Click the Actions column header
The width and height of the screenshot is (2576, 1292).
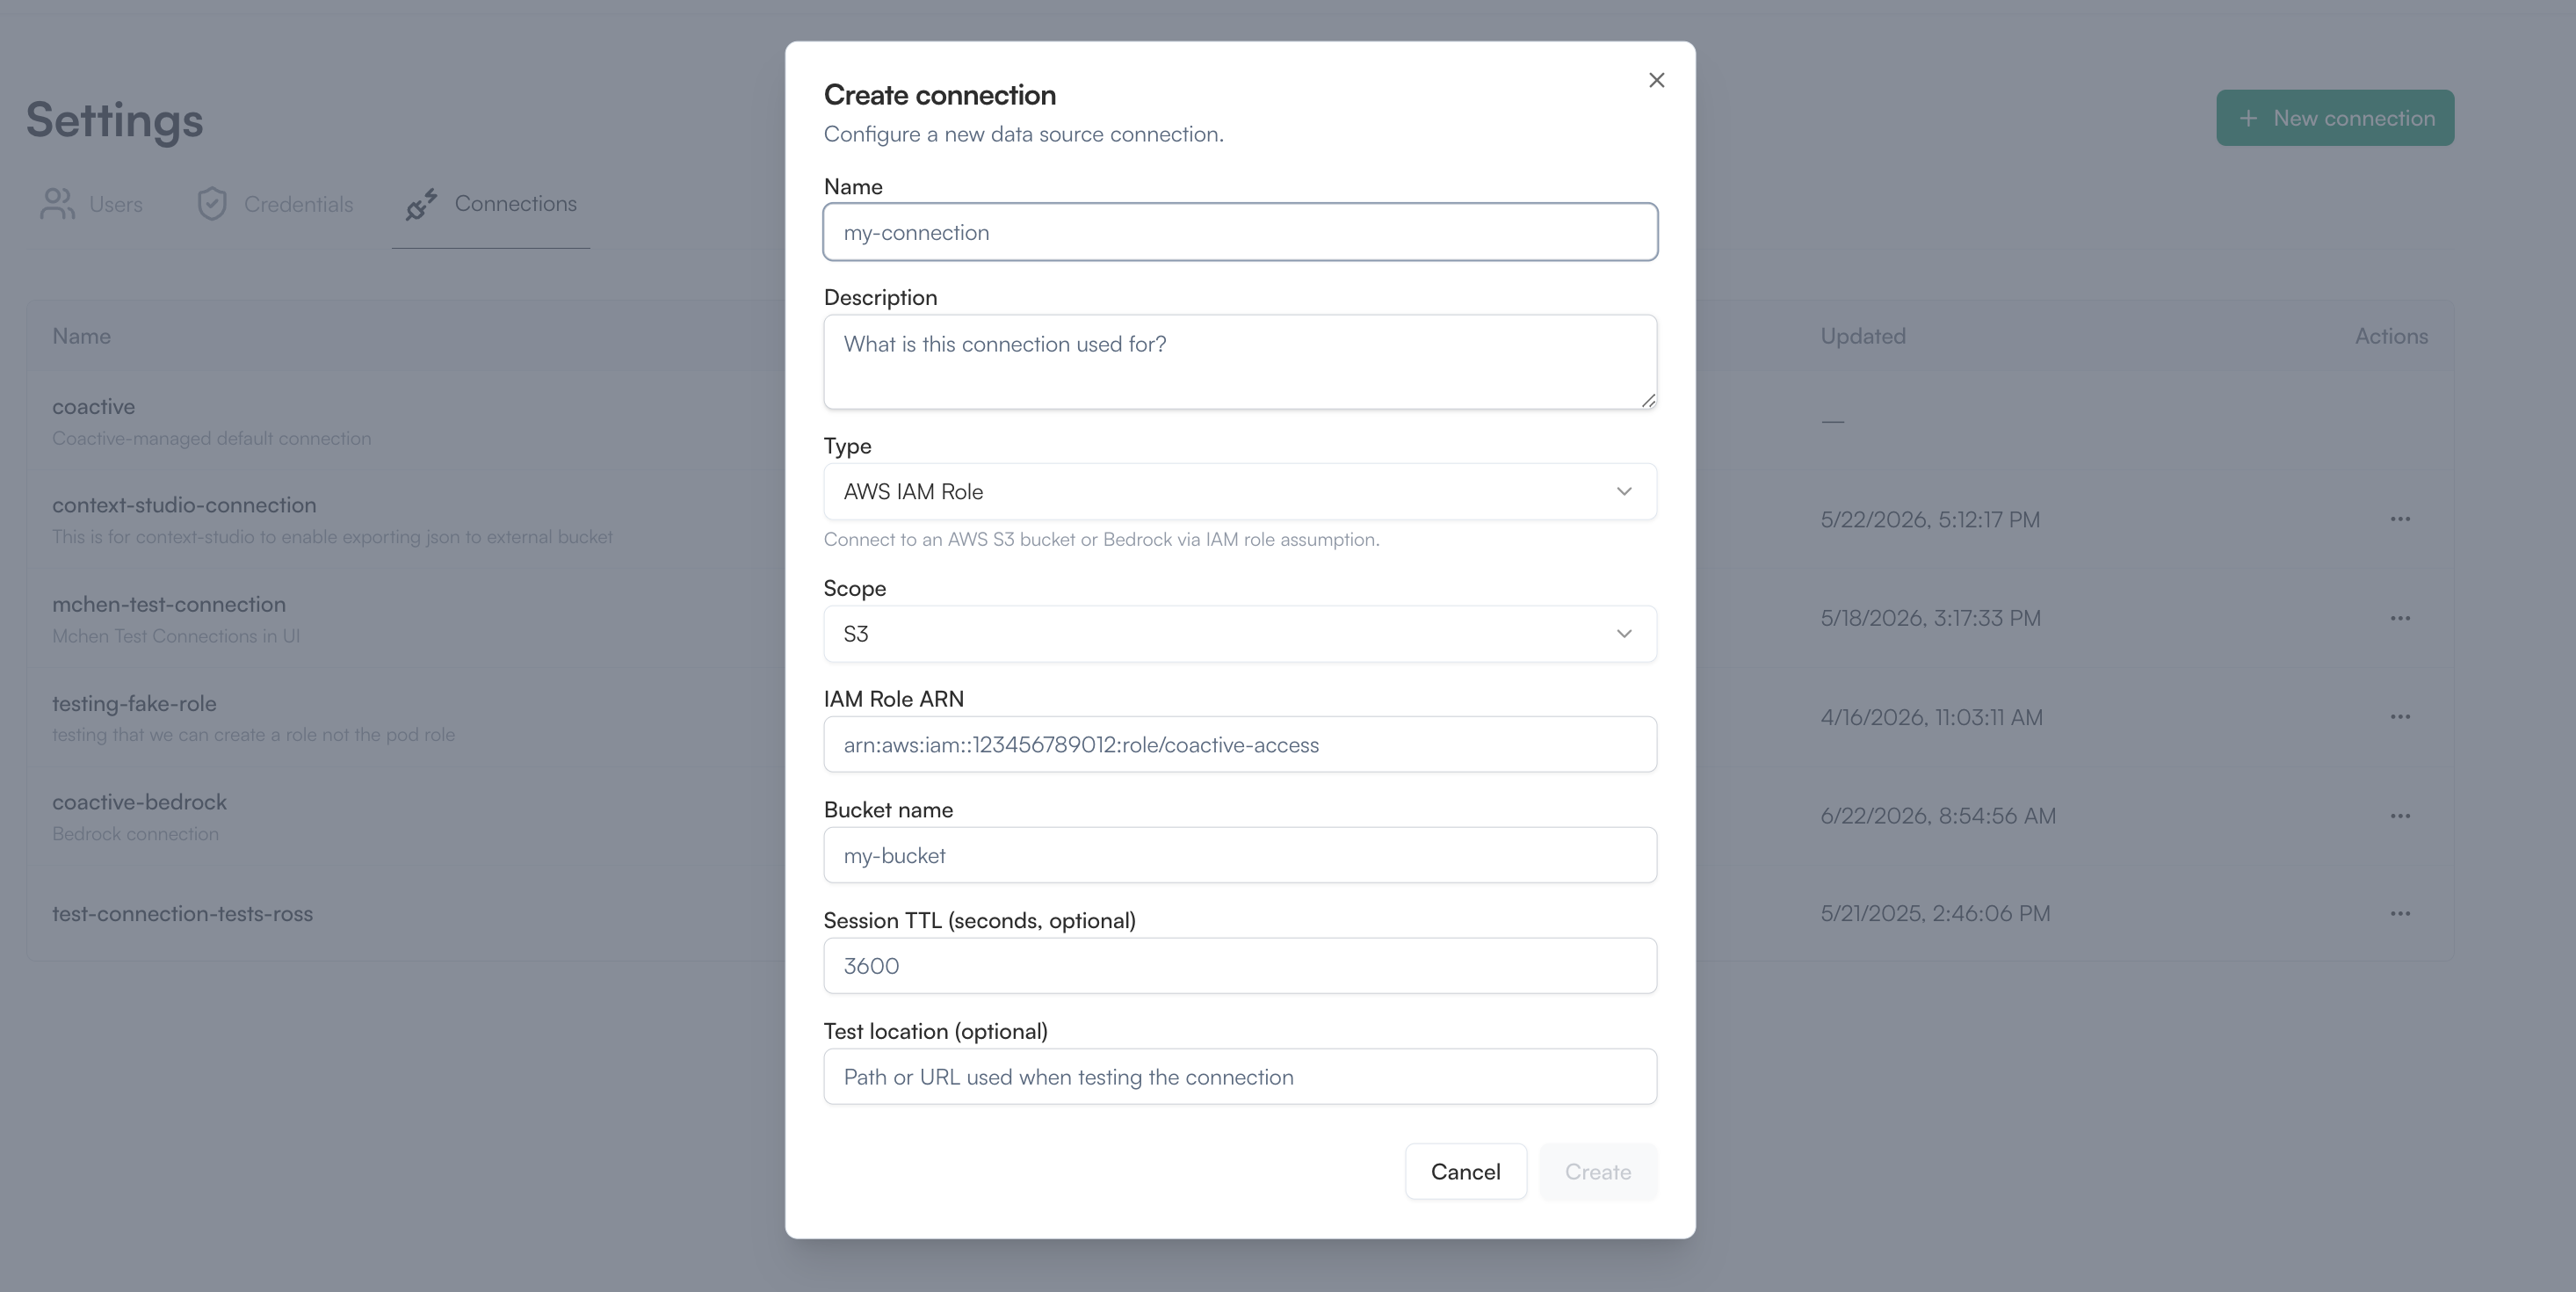pyautogui.click(x=2391, y=336)
